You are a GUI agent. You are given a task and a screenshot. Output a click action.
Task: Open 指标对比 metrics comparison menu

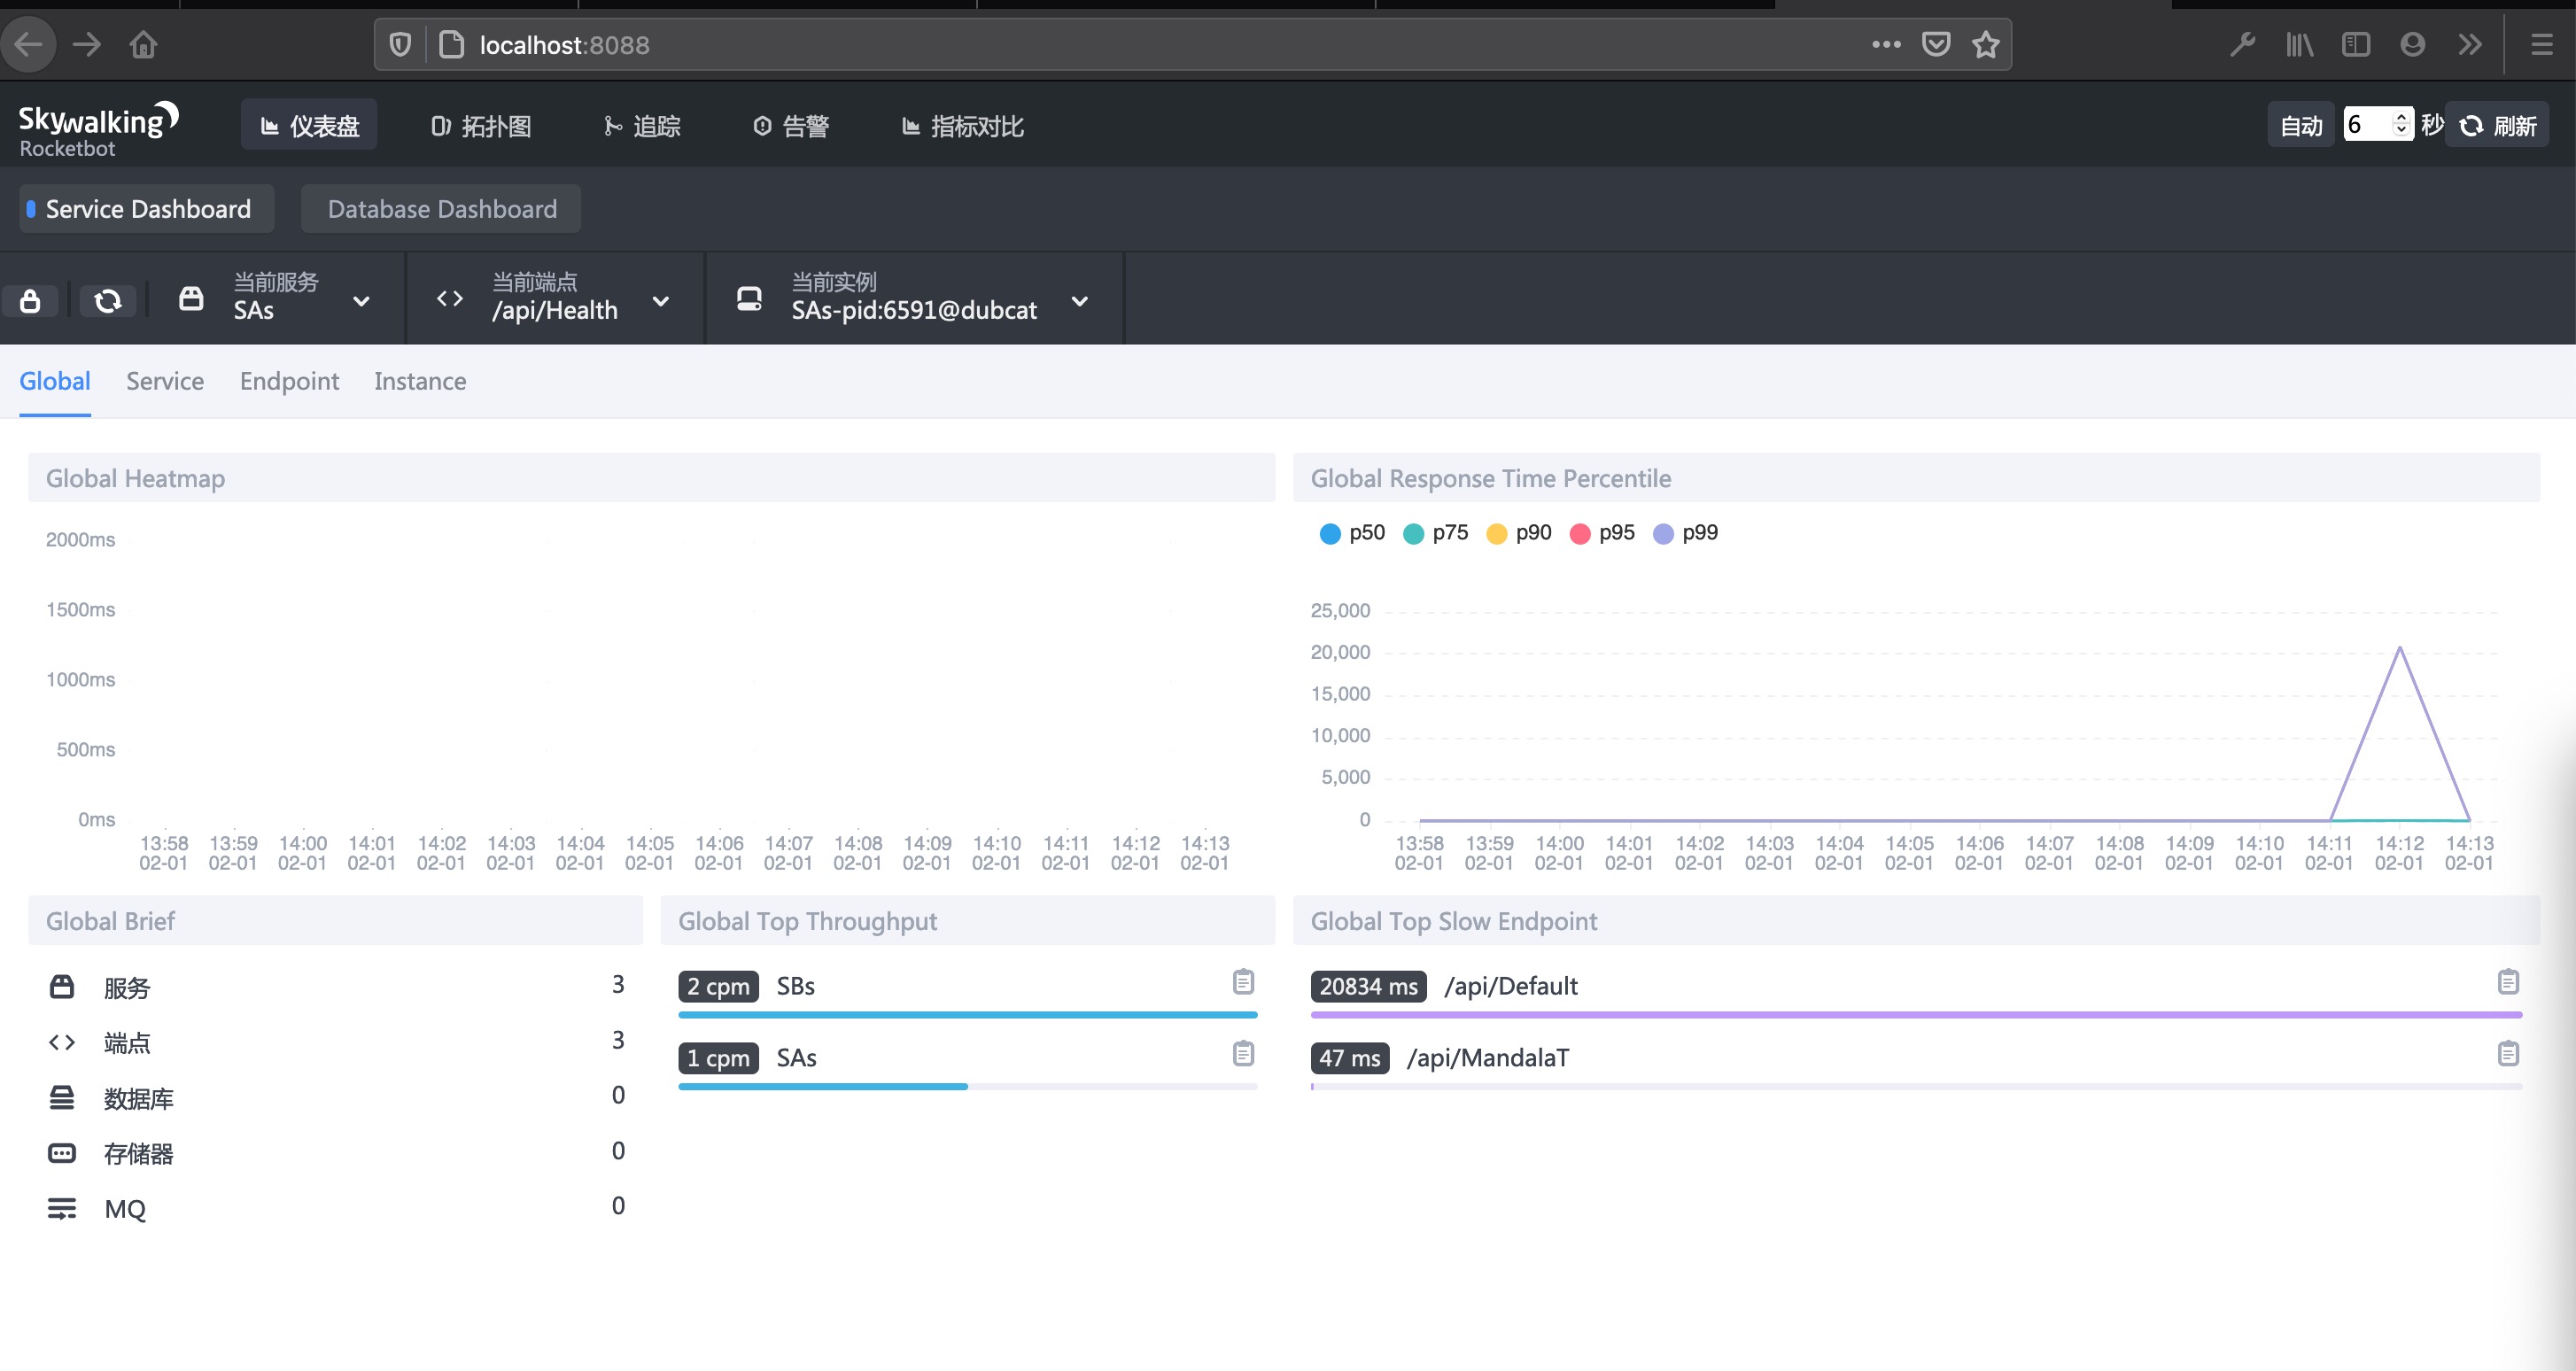963,125
